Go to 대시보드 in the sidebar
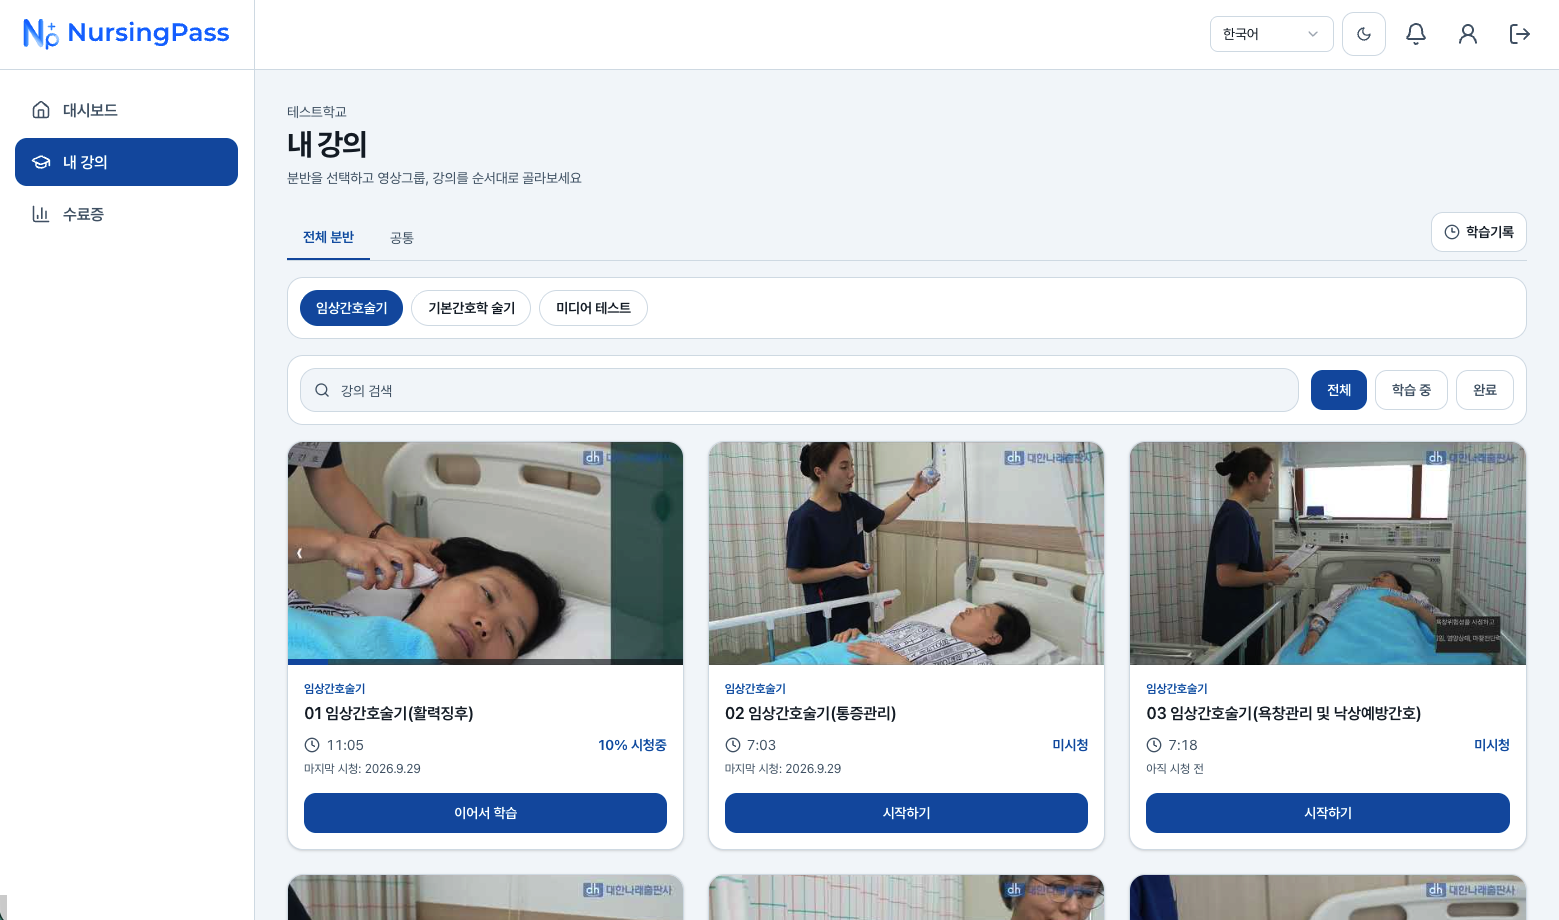 (126, 110)
